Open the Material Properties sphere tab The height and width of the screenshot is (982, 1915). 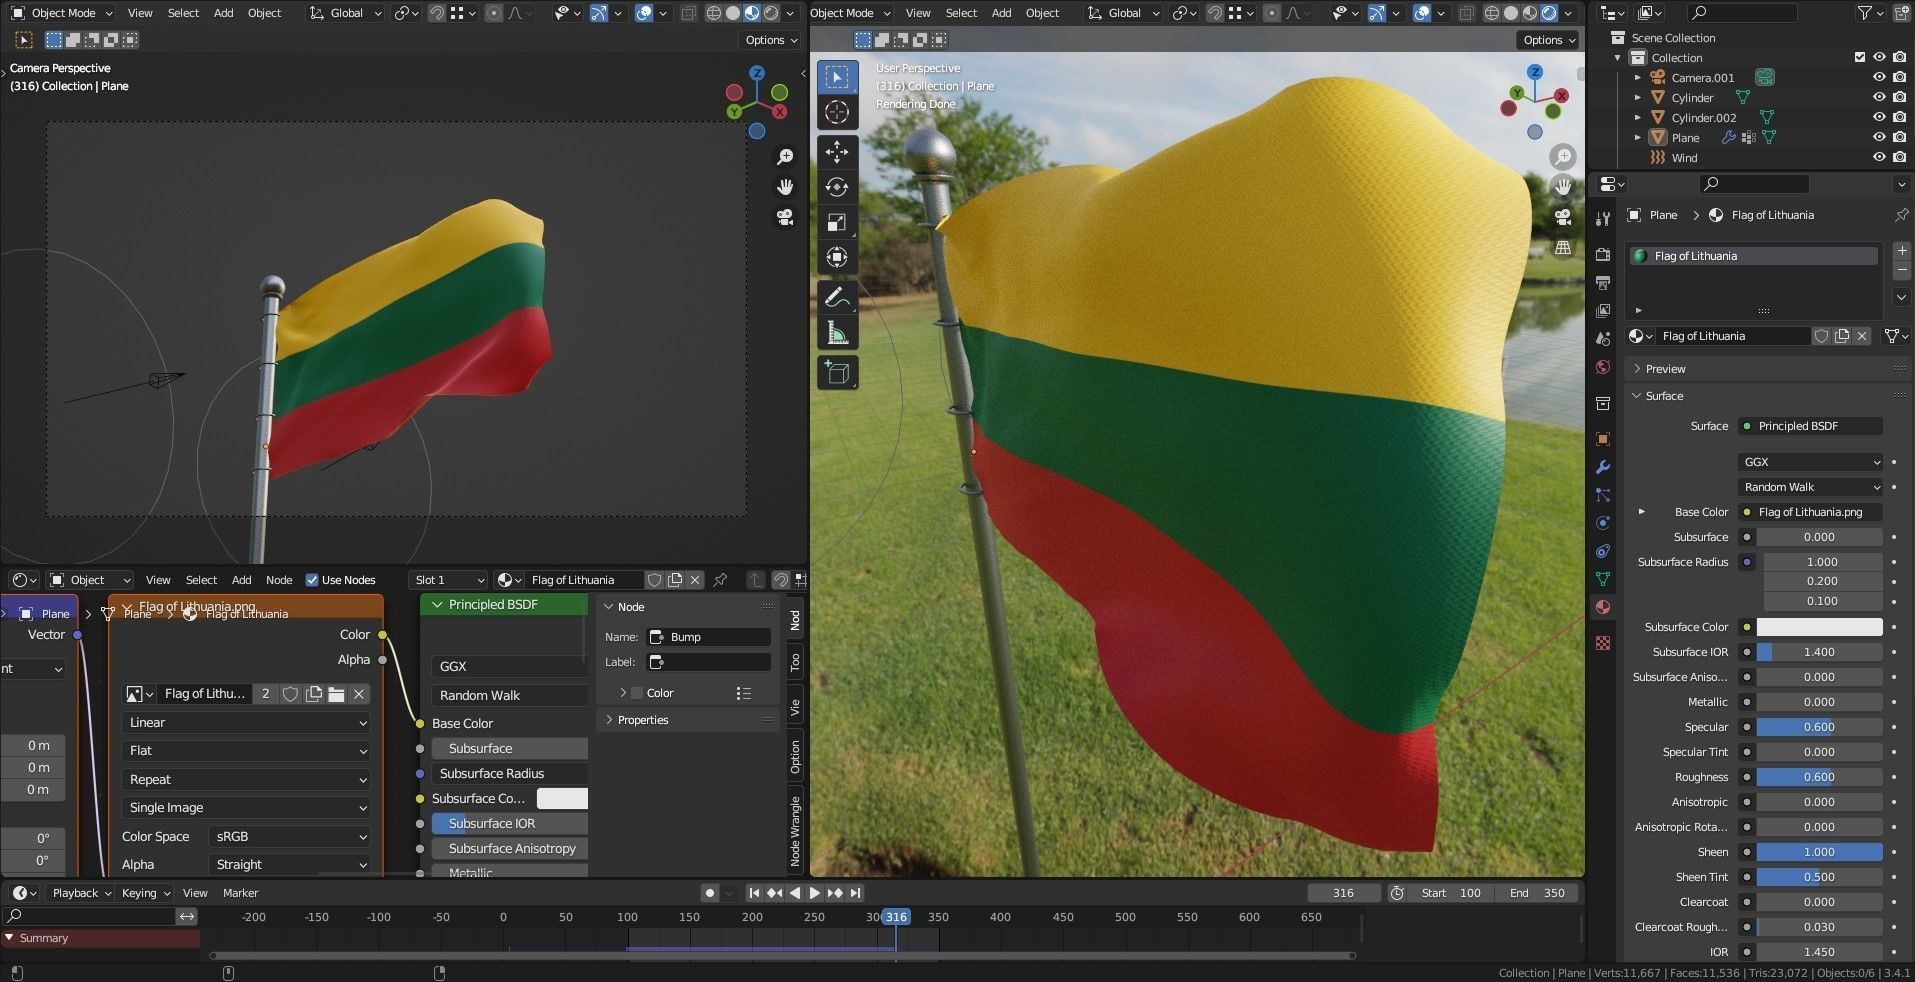pyautogui.click(x=1603, y=606)
